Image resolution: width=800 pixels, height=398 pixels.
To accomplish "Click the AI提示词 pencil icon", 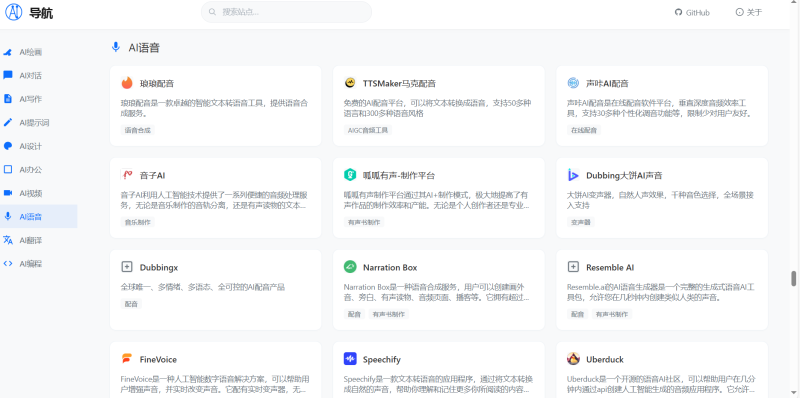I will [8, 122].
